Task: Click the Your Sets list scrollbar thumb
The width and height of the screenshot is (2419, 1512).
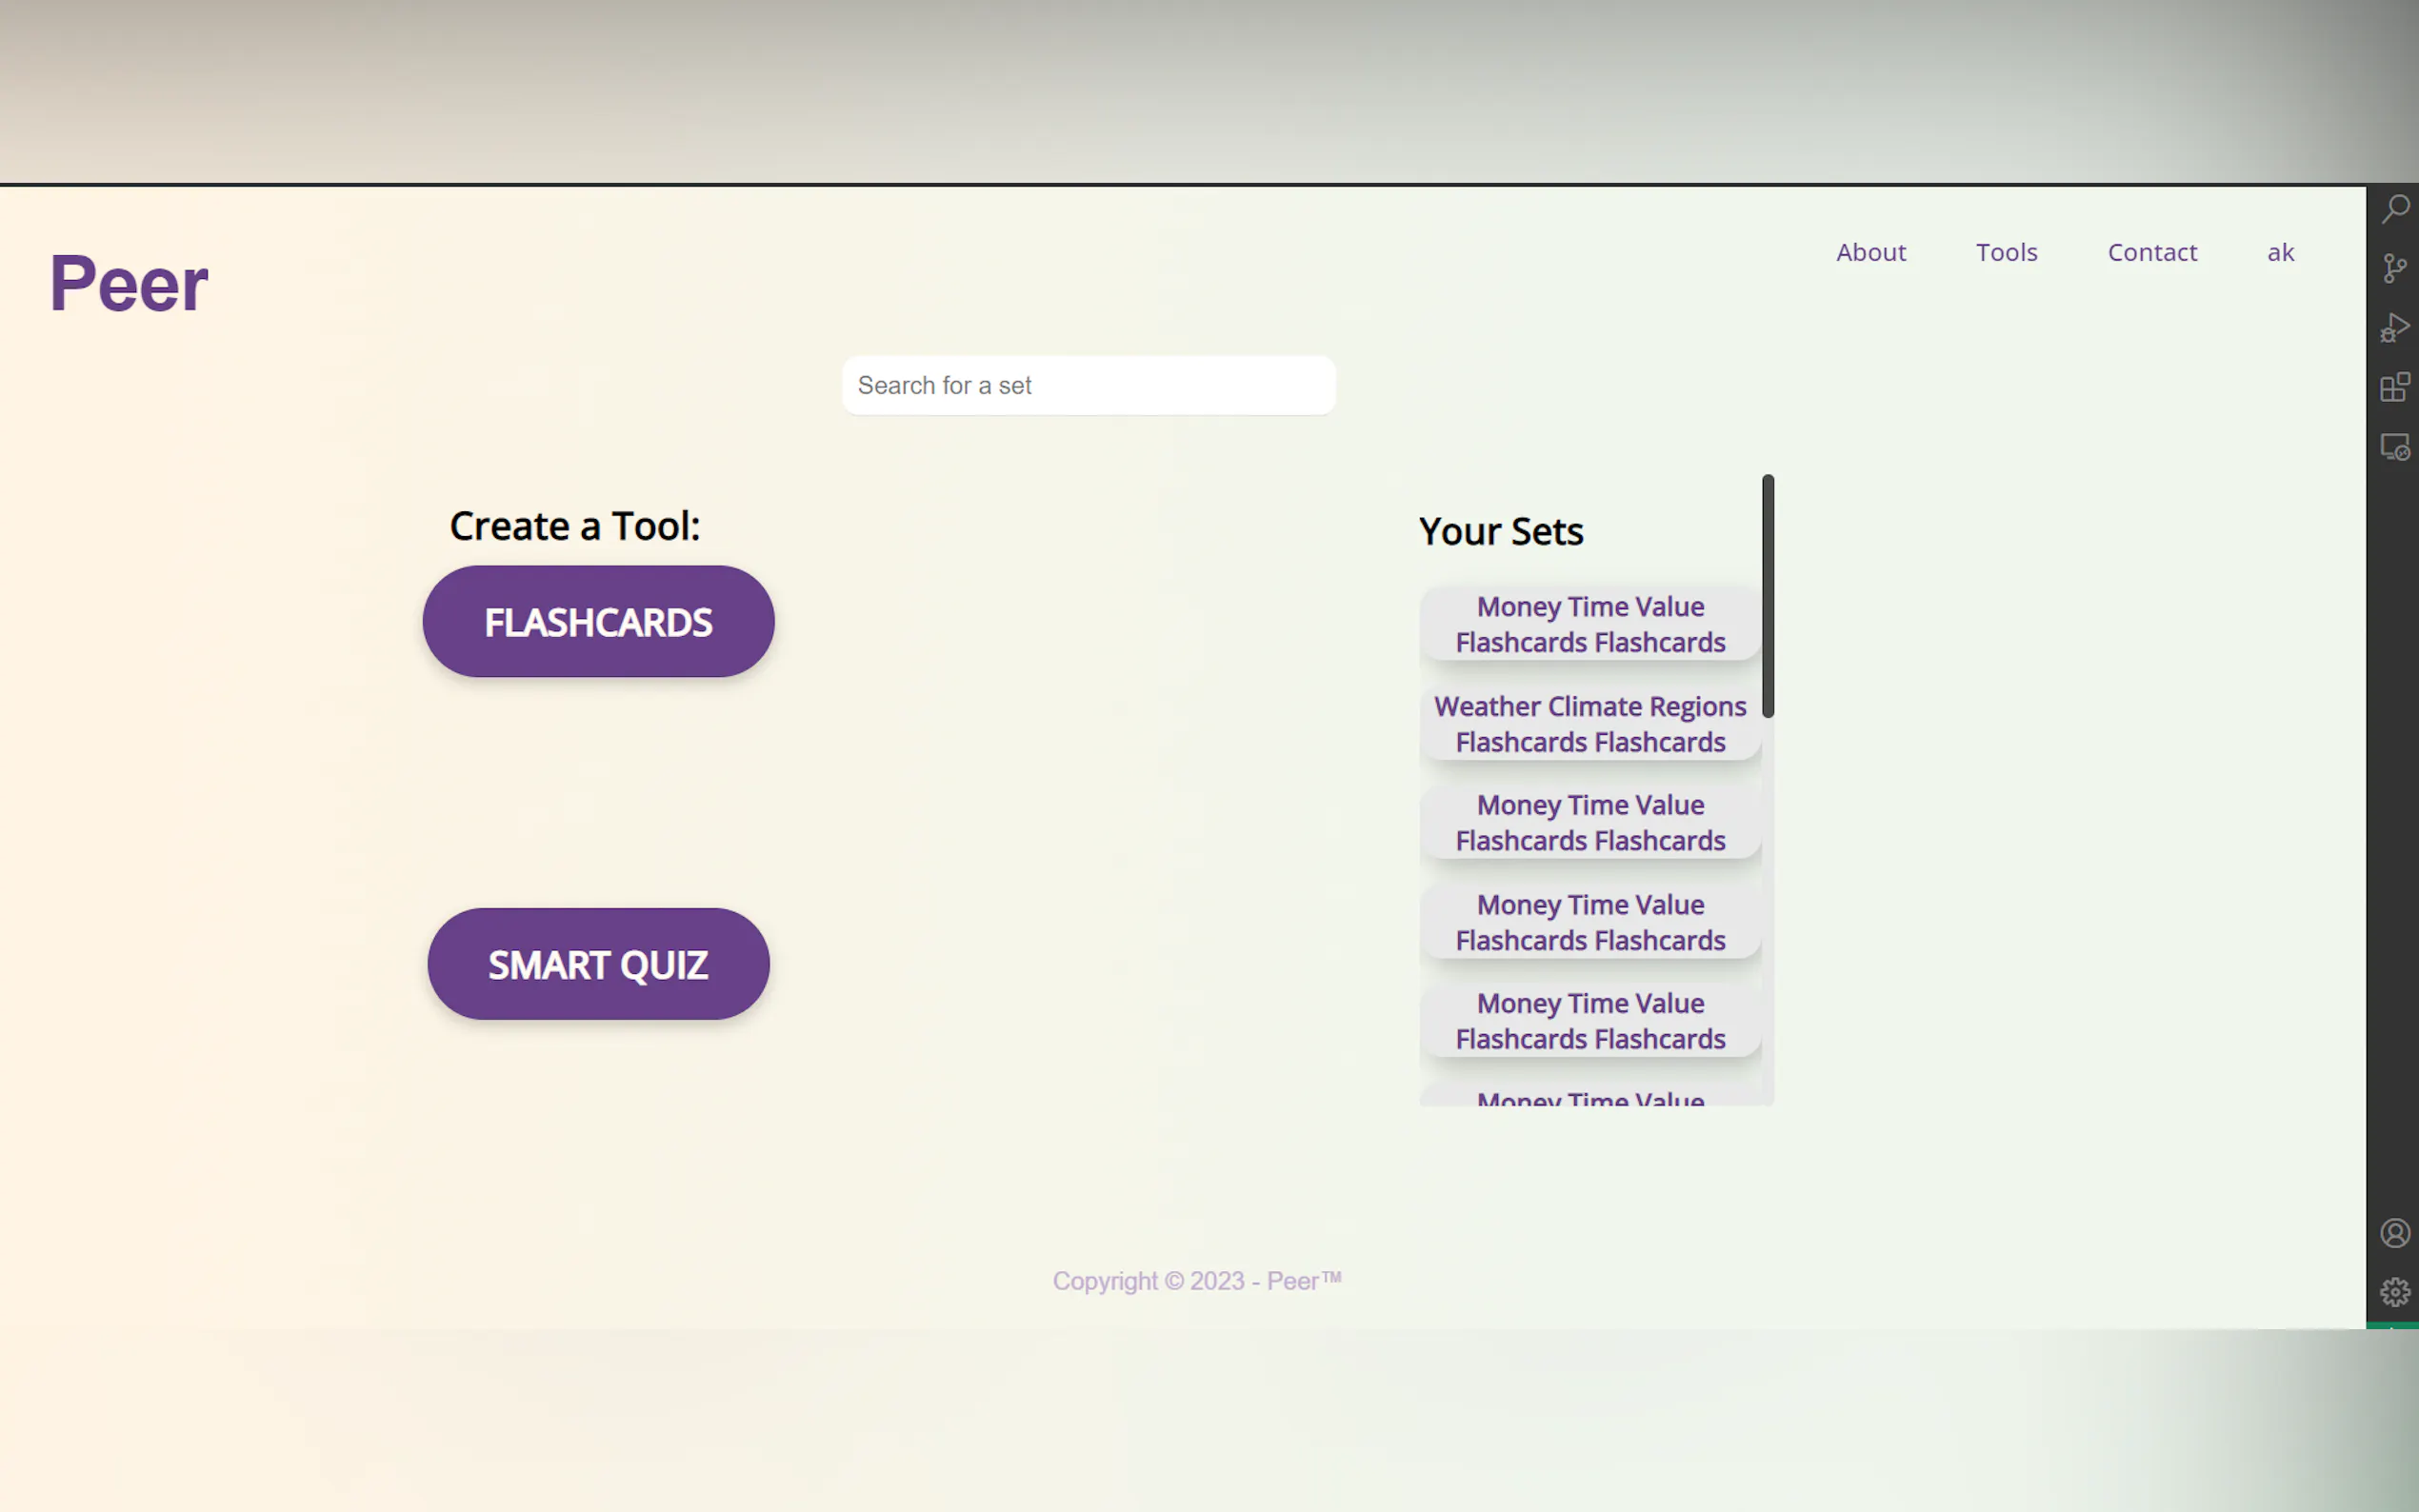Action: pyautogui.click(x=1767, y=596)
